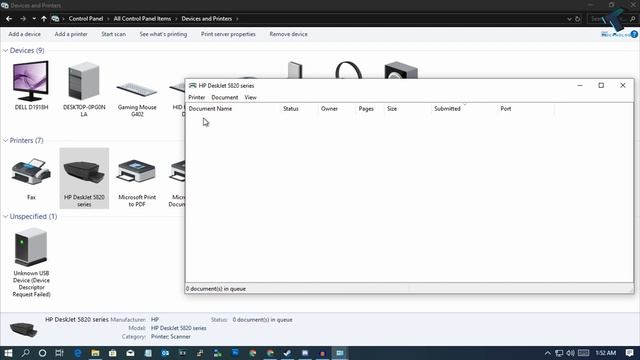This screenshot has width=640, height=360.
Task: Open the Mail app from the taskbar
Action: click(x=130, y=353)
